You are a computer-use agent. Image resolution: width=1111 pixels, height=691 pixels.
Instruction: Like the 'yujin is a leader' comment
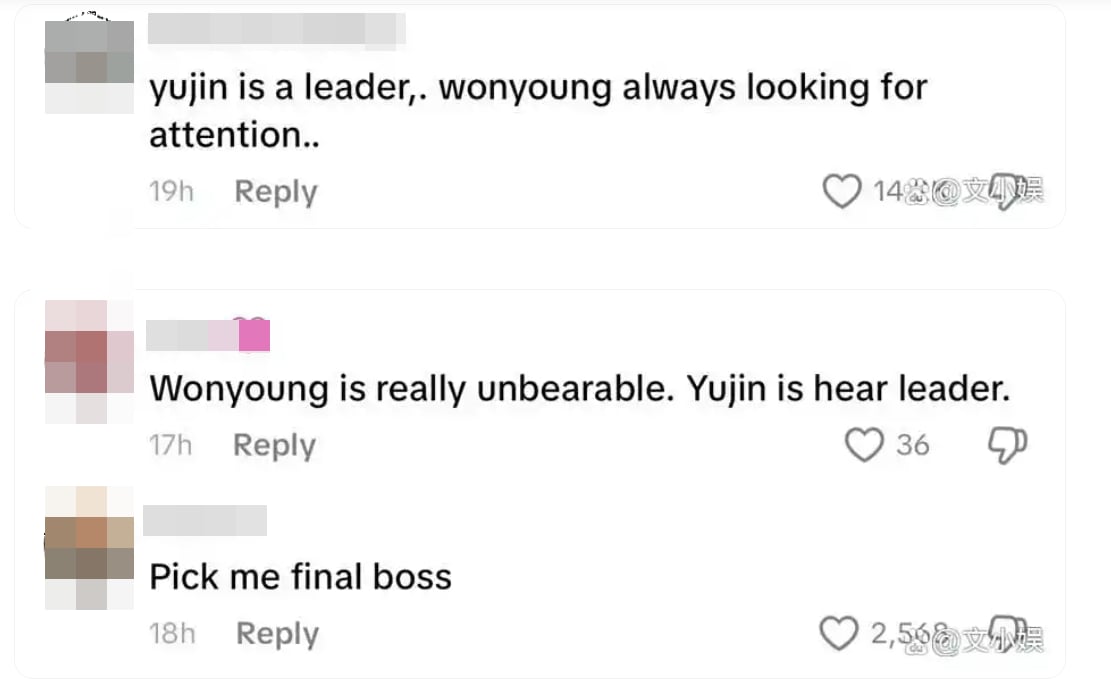tap(842, 191)
